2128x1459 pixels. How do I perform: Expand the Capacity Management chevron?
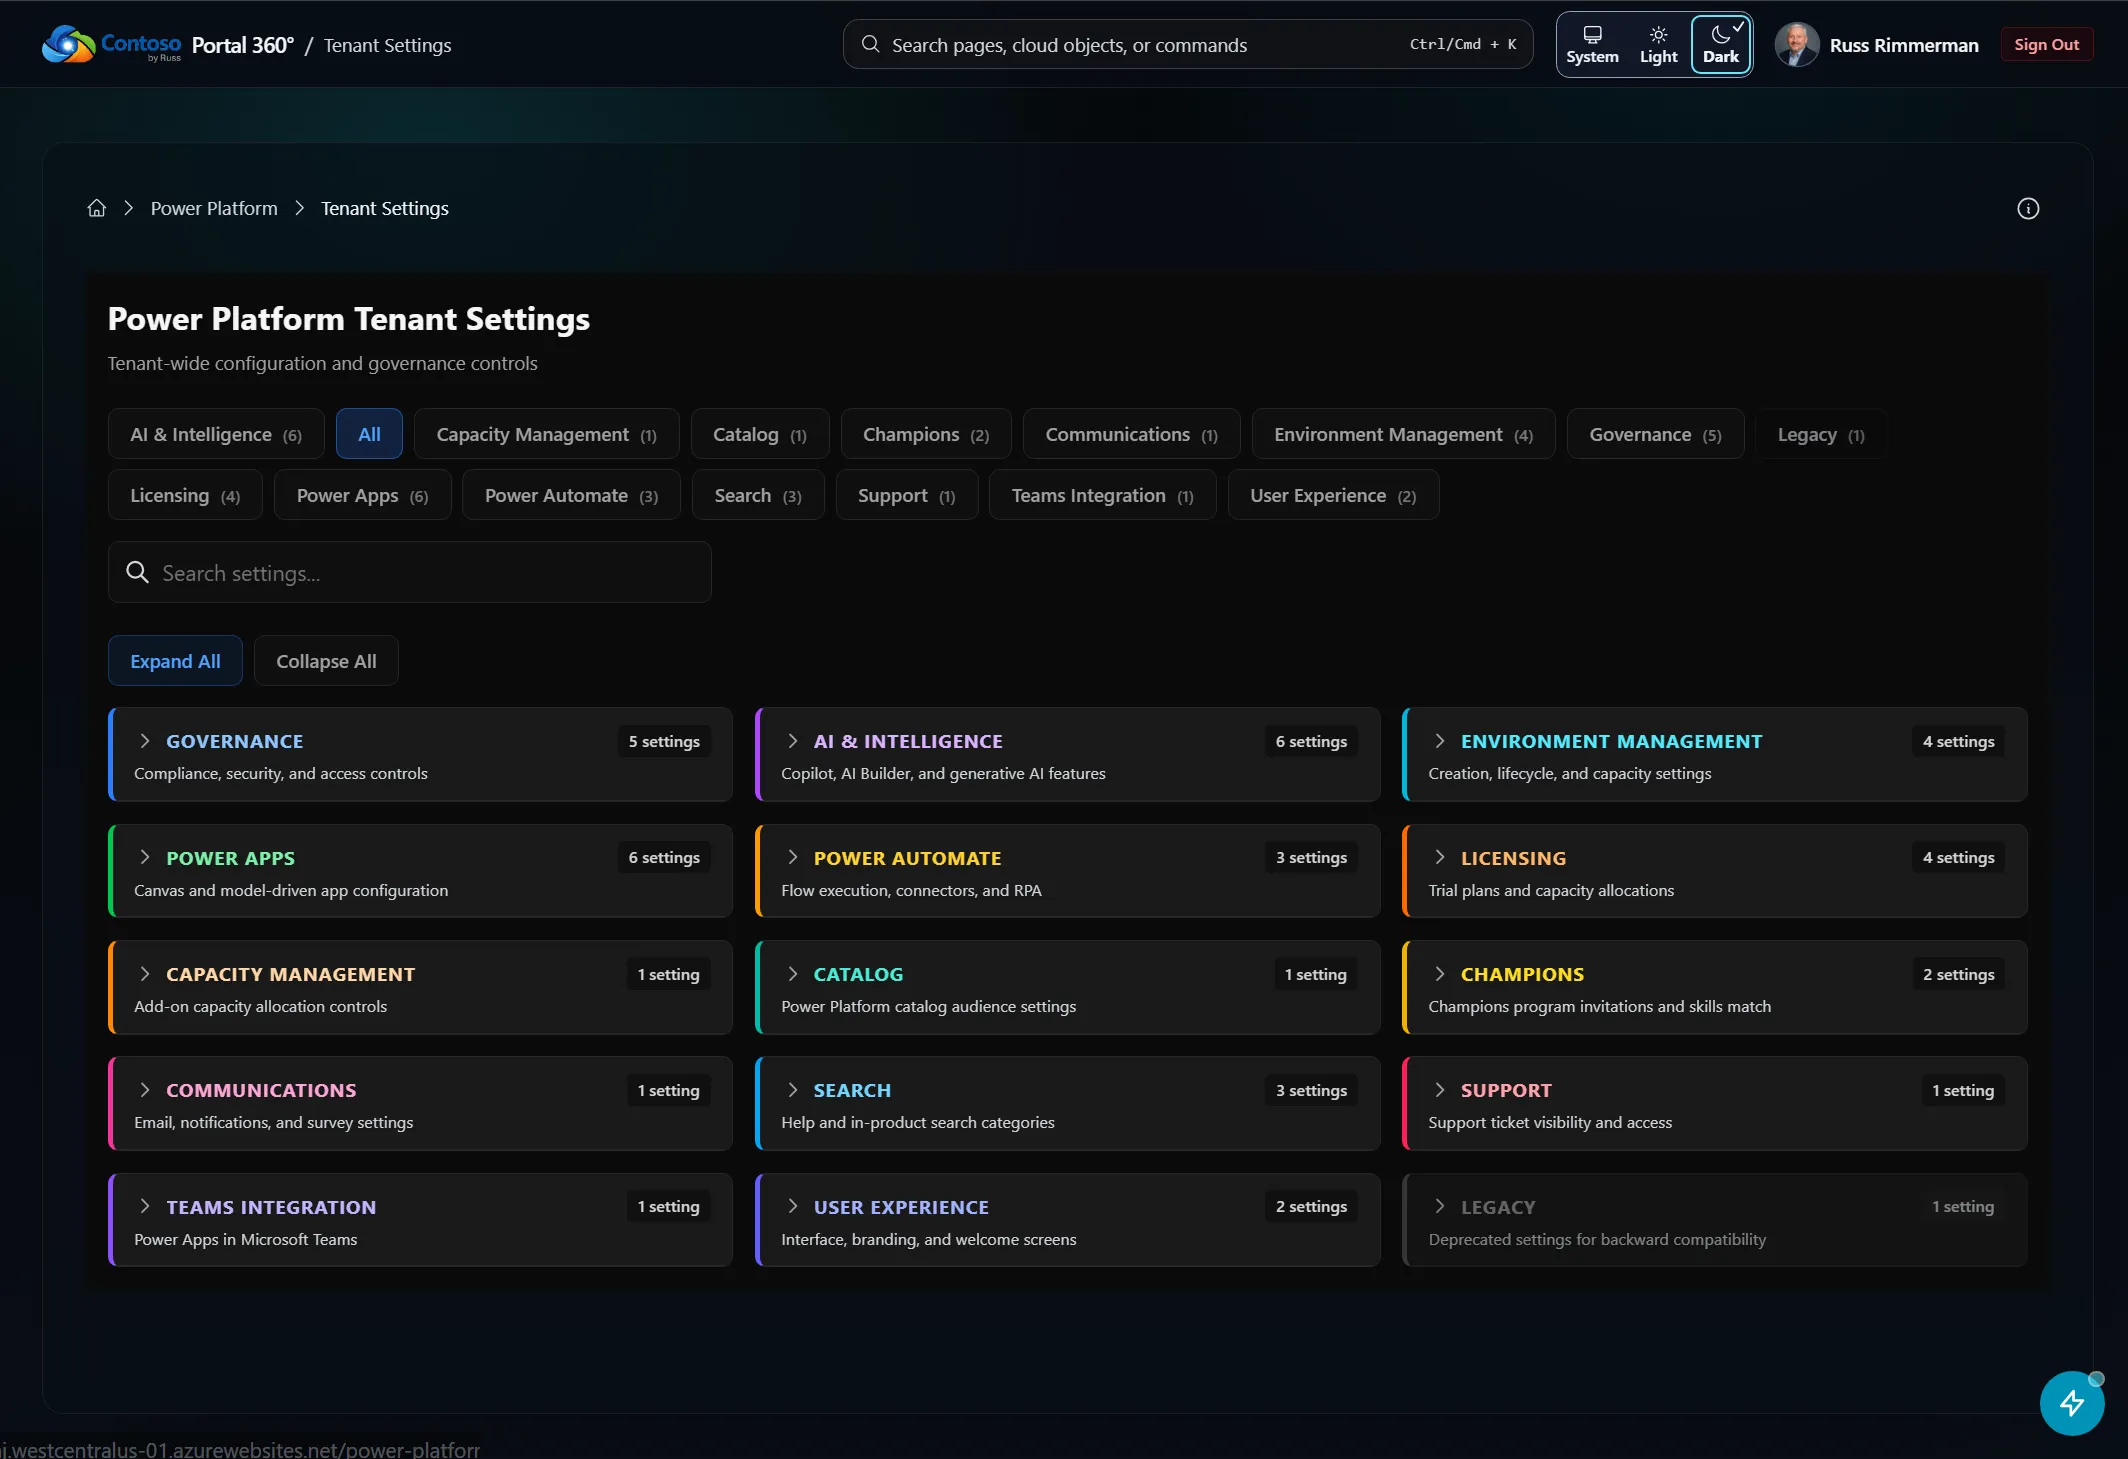coord(145,974)
